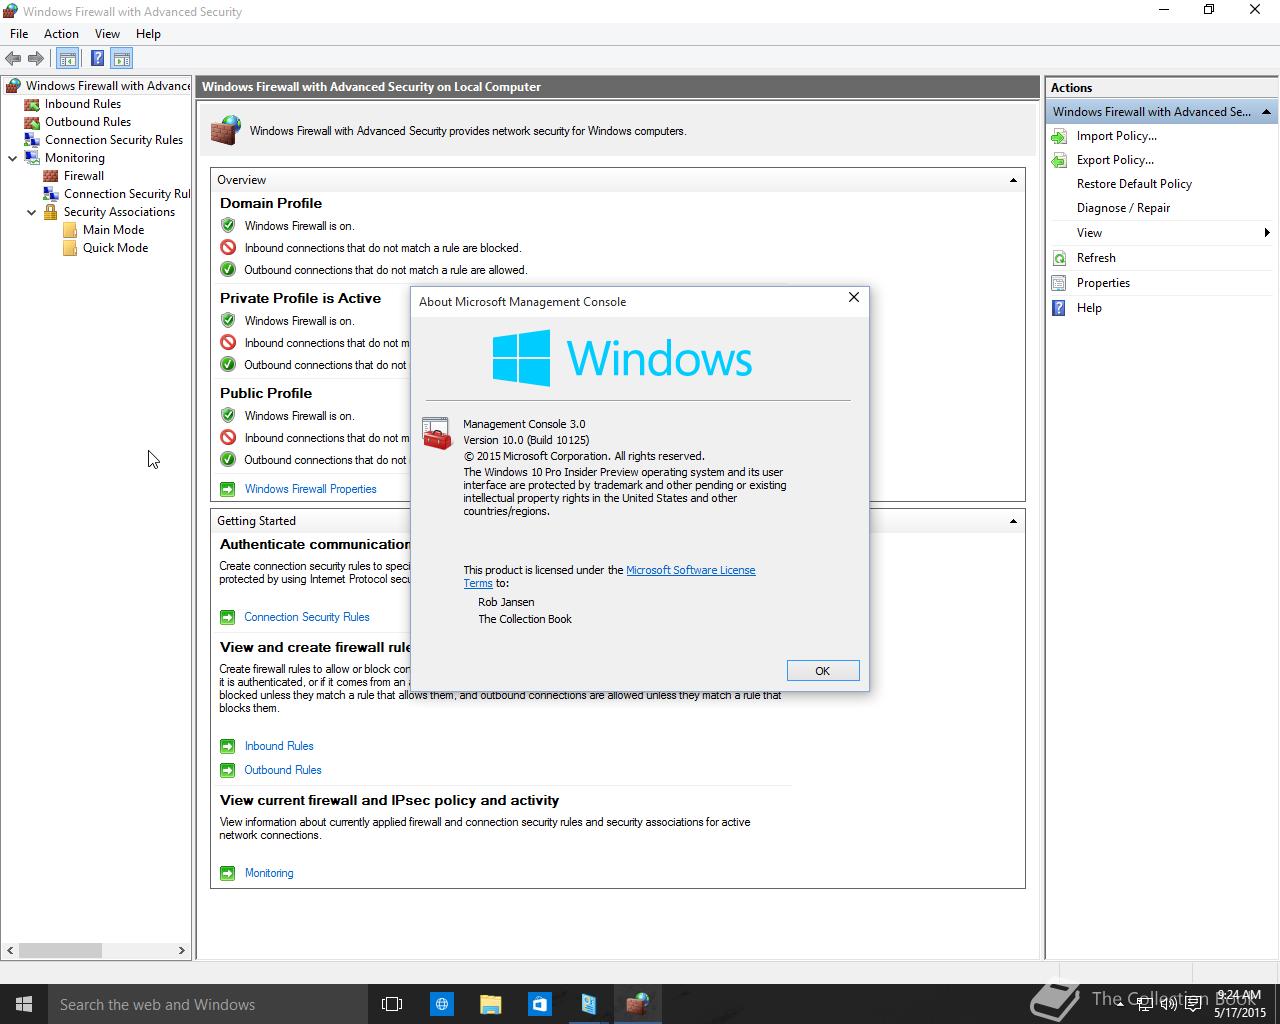Viewport: 1280px width, 1024px height.
Task: Collapse the Overview section
Action: click(1013, 180)
